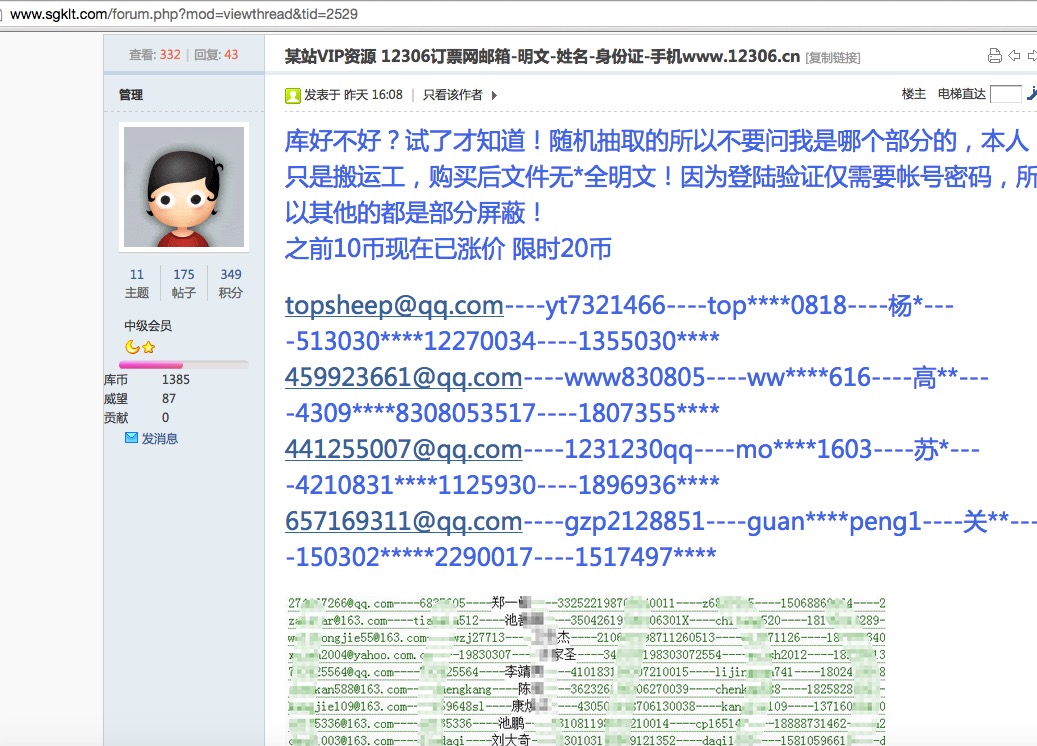Click the print icon beside the thread title
The width and height of the screenshot is (1037, 746).
(994, 56)
